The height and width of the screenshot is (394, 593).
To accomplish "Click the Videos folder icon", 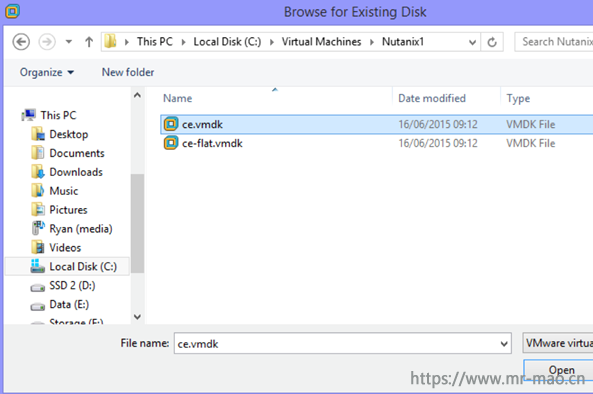I will (x=38, y=247).
